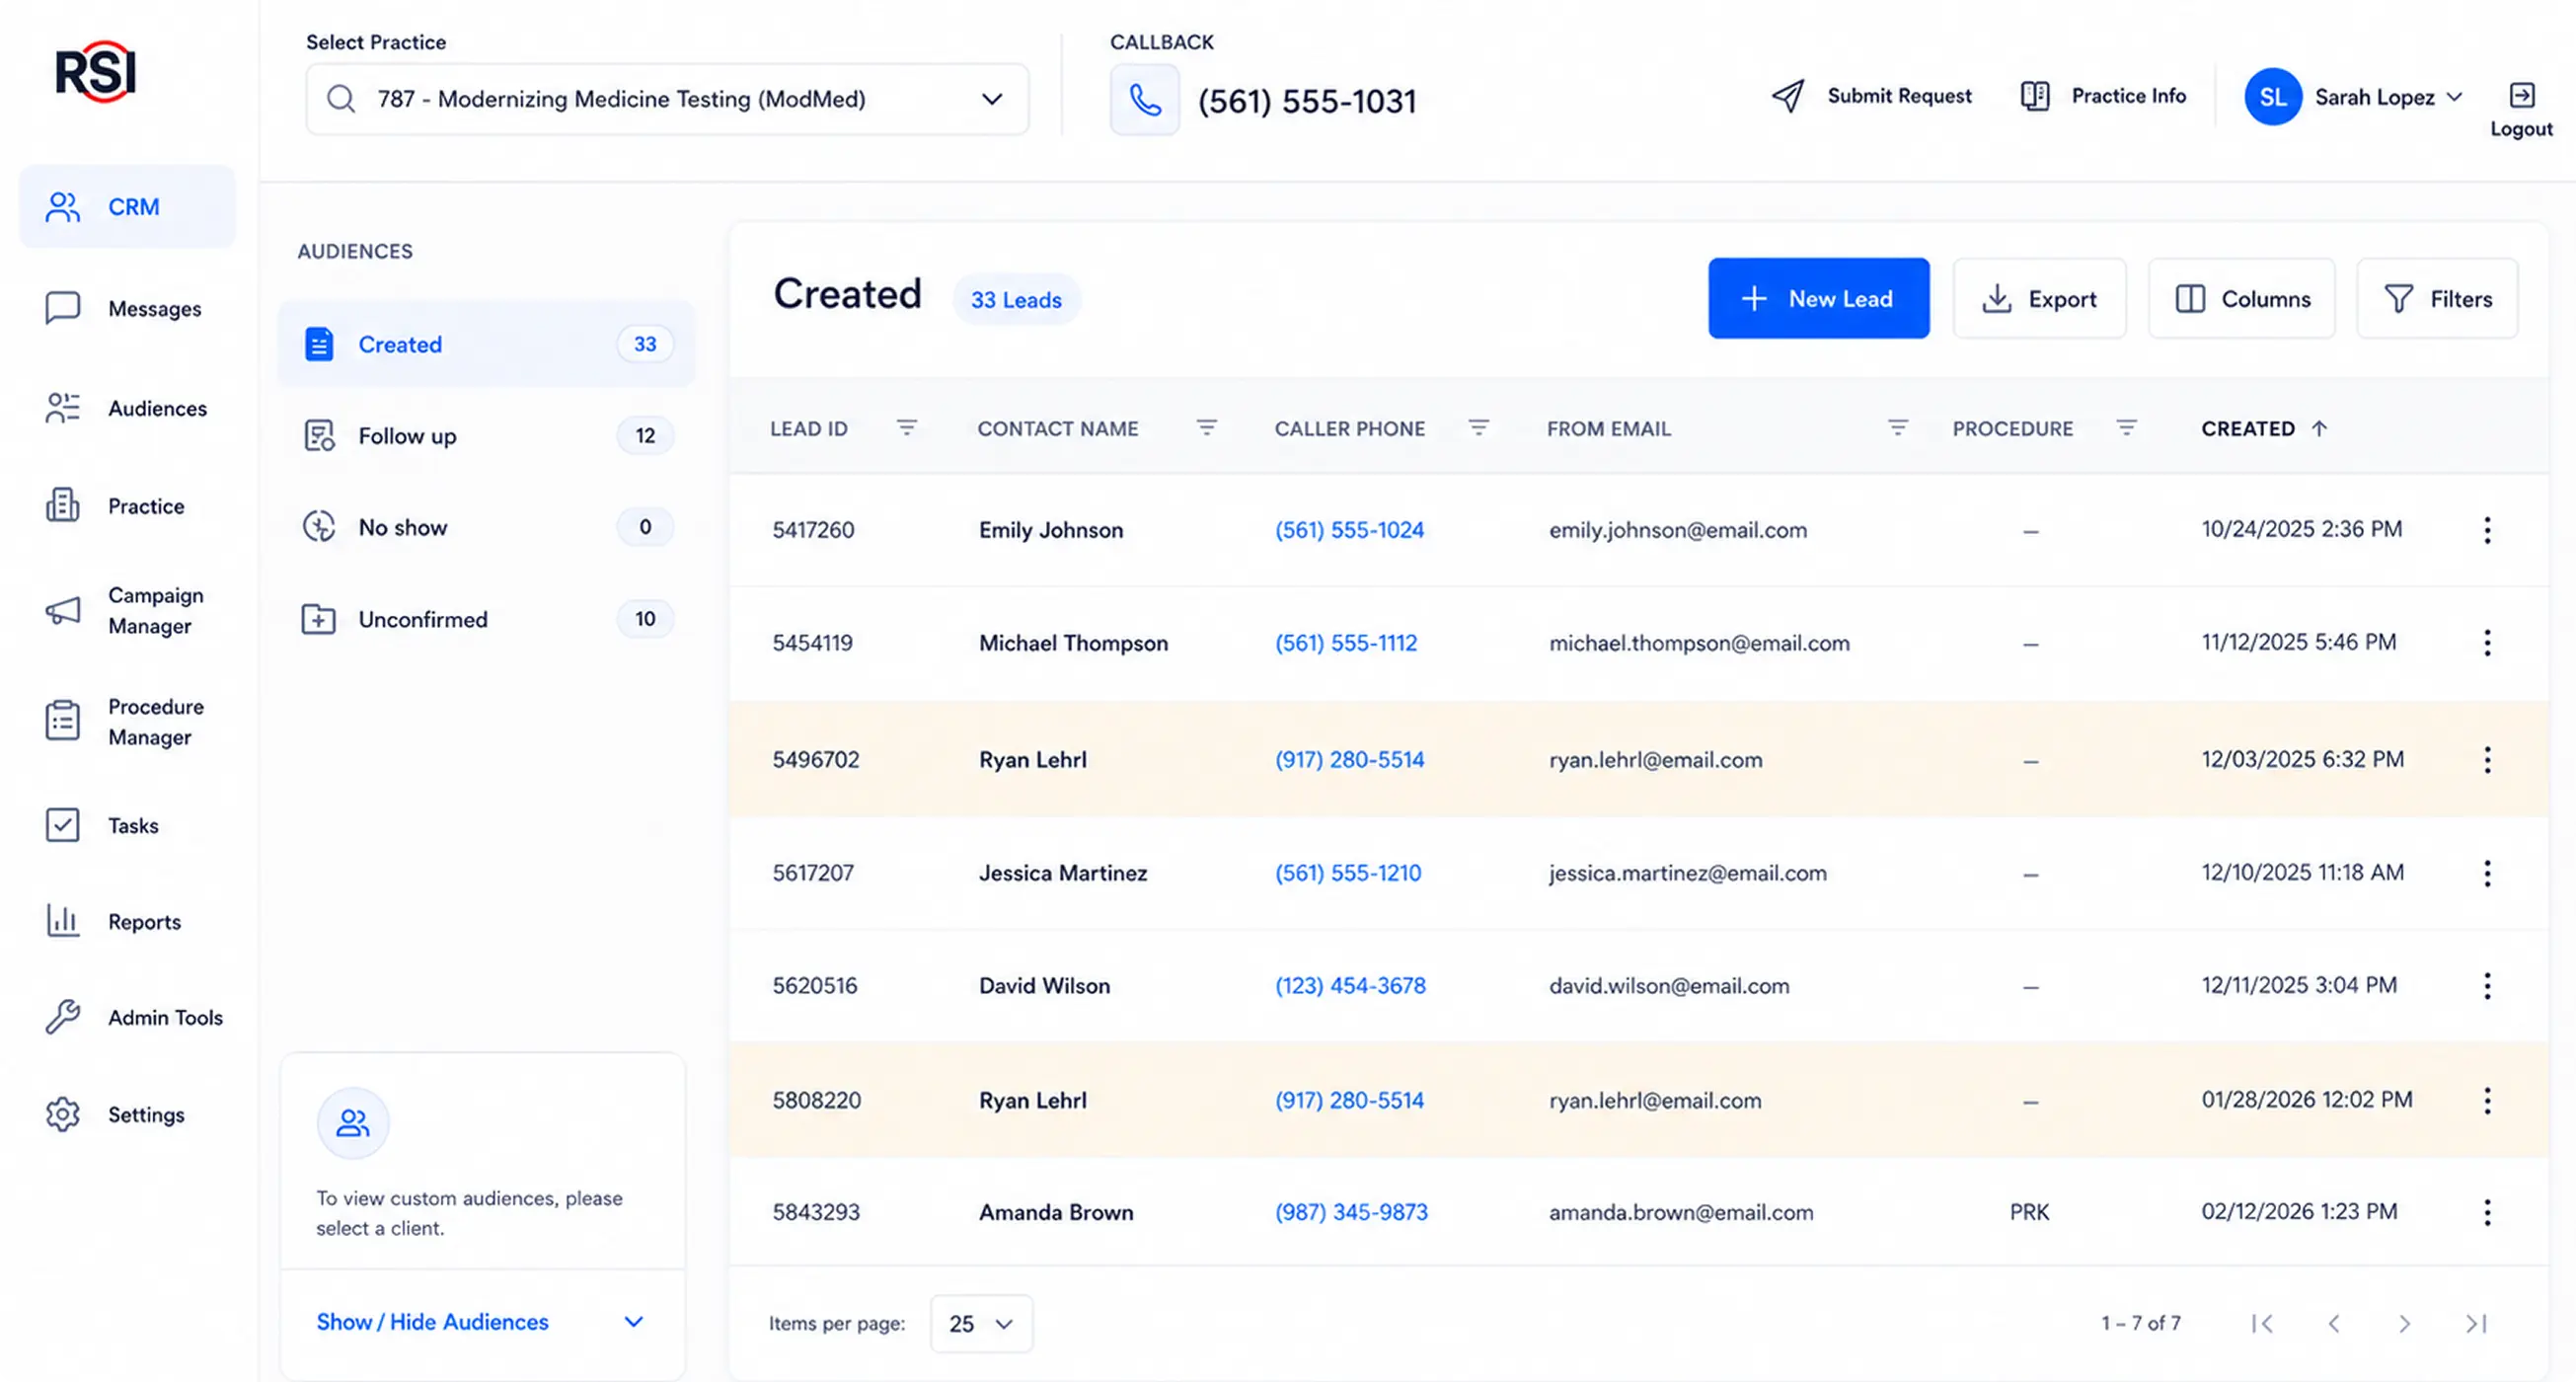Click the search icon in Select Practice

pos(341,99)
